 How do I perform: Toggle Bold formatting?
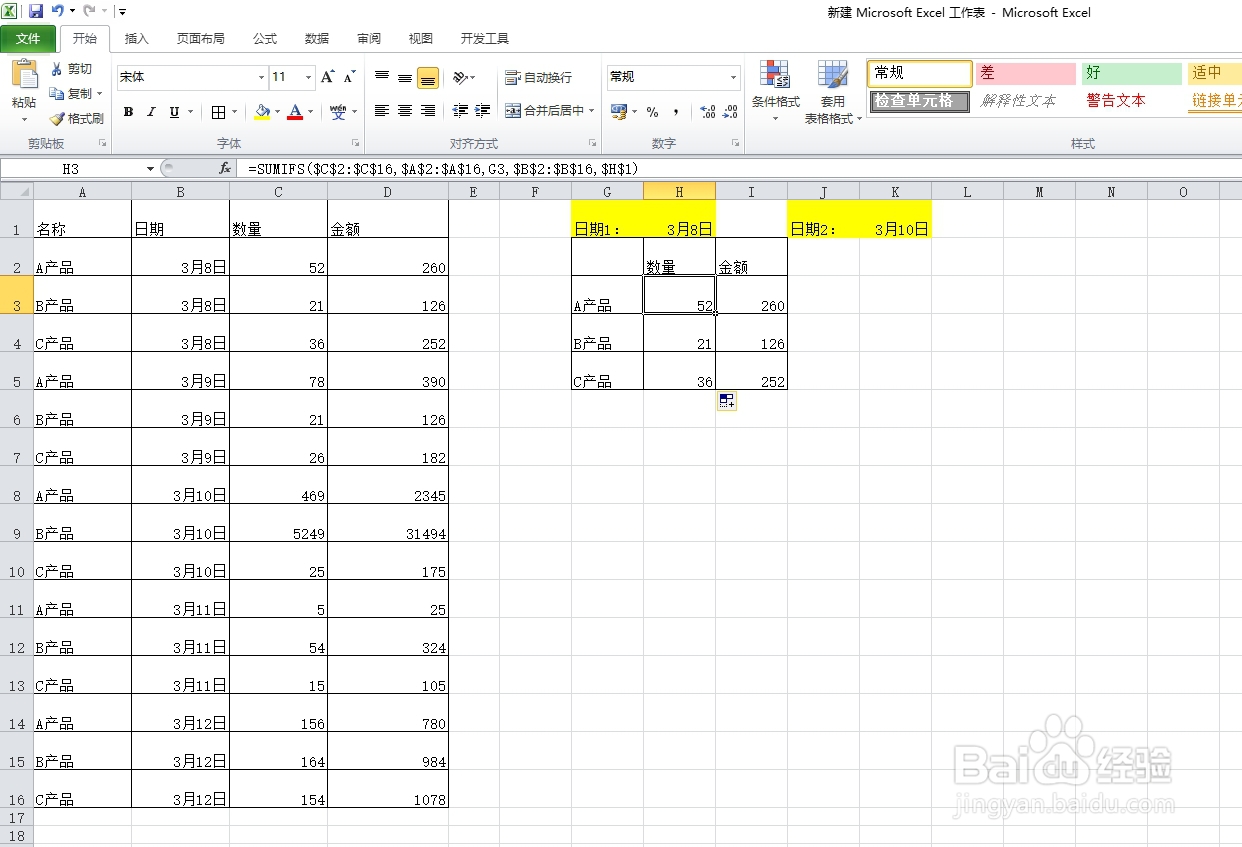(x=129, y=112)
